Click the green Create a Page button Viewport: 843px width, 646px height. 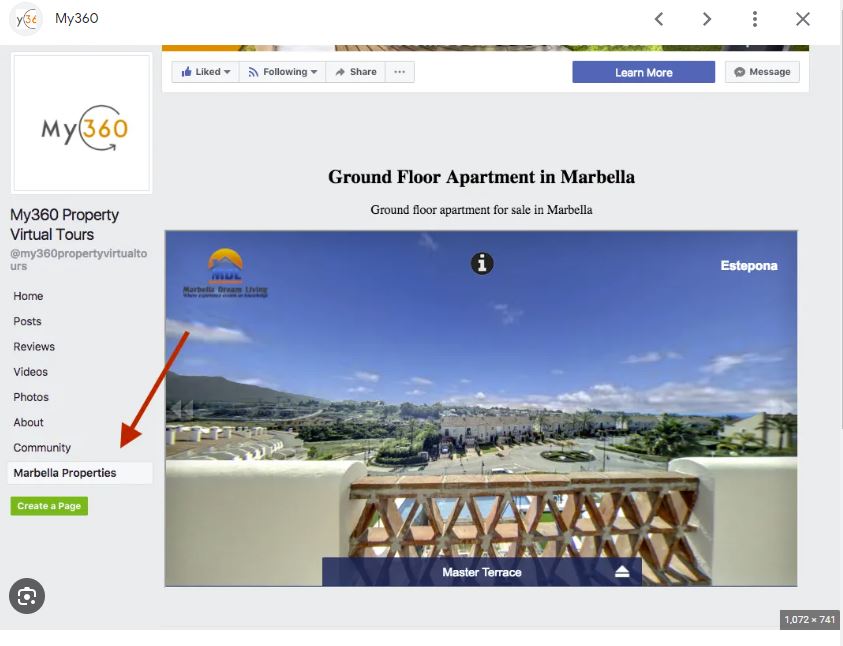49,506
